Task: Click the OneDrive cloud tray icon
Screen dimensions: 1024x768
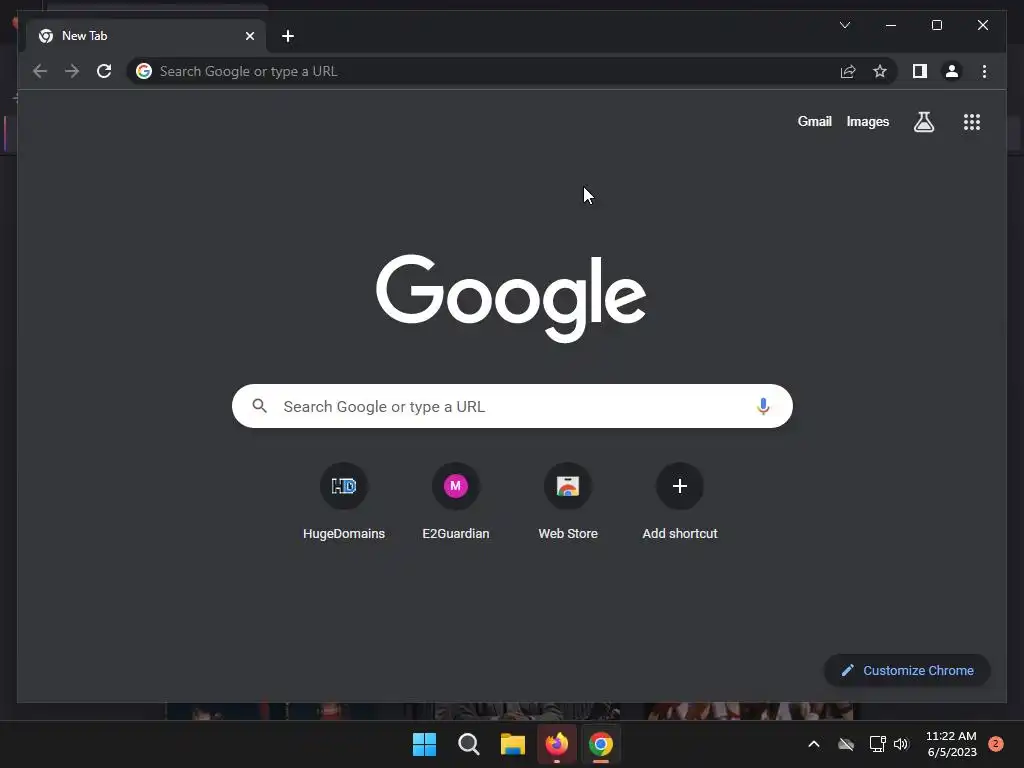Action: pyautogui.click(x=846, y=744)
